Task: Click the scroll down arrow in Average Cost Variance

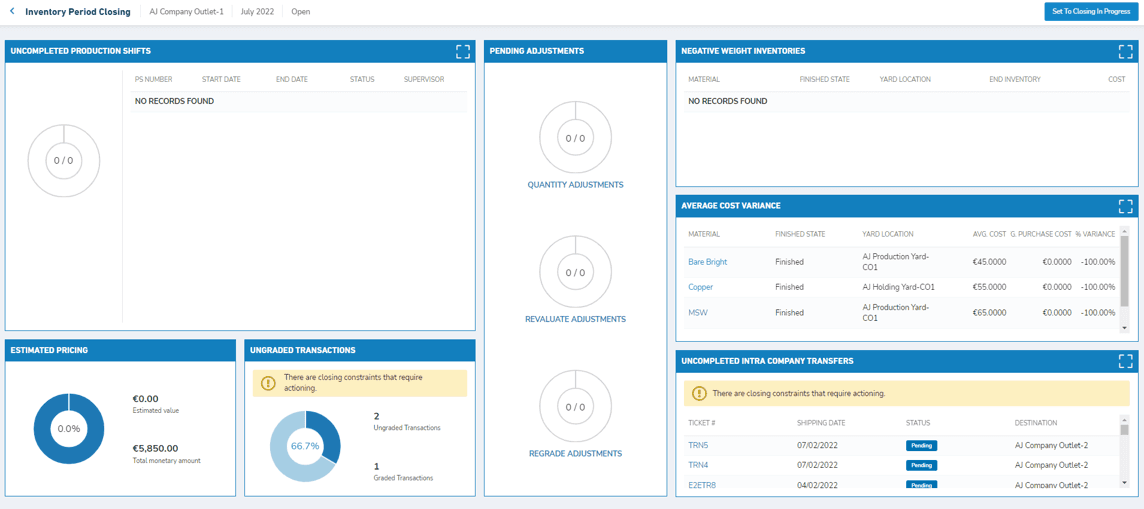Action: coord(1124,329)
